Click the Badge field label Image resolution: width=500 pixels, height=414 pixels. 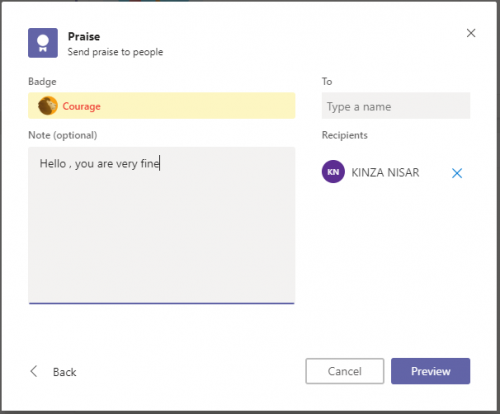[42, 82]
